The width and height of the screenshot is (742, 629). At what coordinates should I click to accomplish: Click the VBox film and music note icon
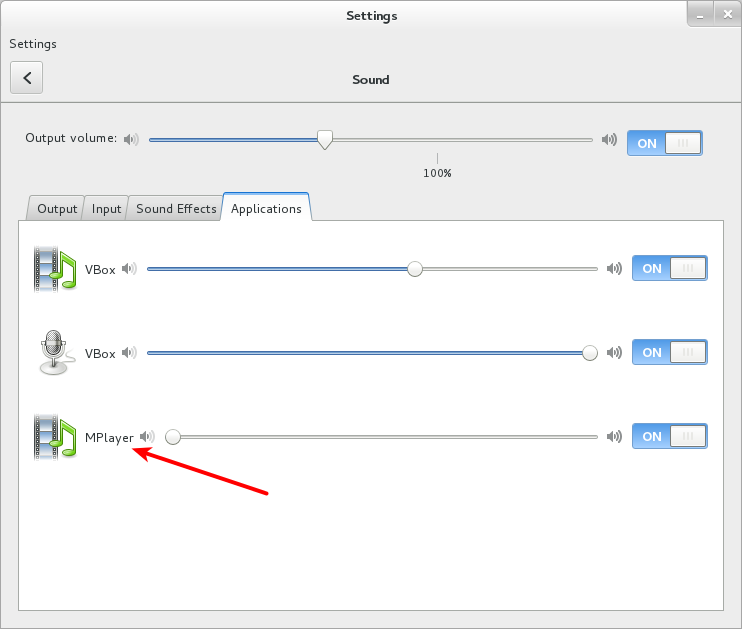pos(55,269)
